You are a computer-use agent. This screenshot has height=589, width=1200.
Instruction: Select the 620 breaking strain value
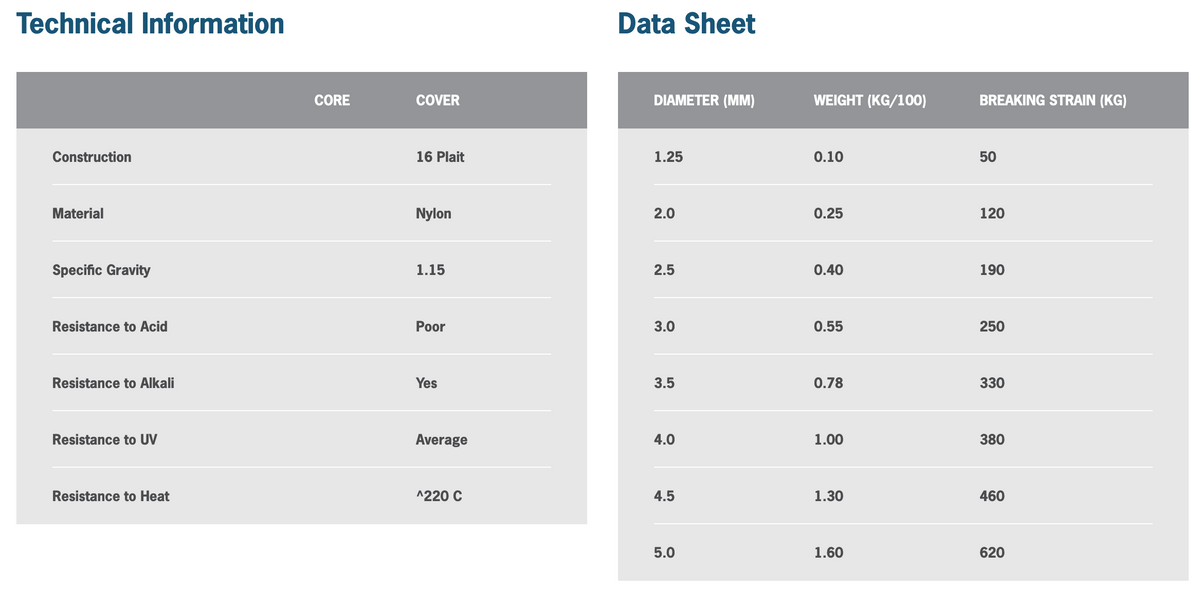[x=992, y=553]
